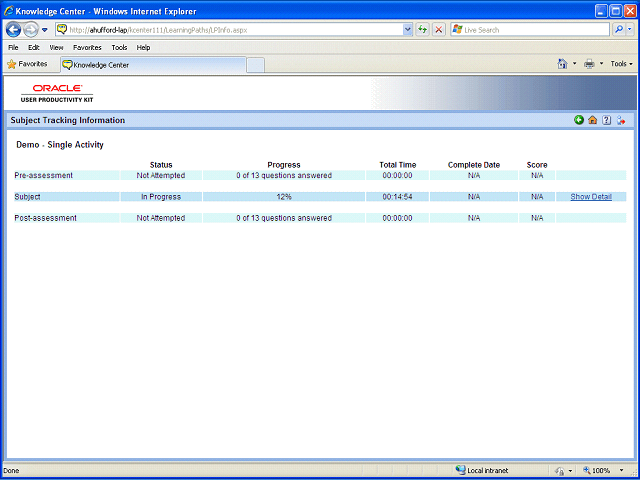Click the IE toolbar Home icon

pyautogui.click(x=562, y=64)
